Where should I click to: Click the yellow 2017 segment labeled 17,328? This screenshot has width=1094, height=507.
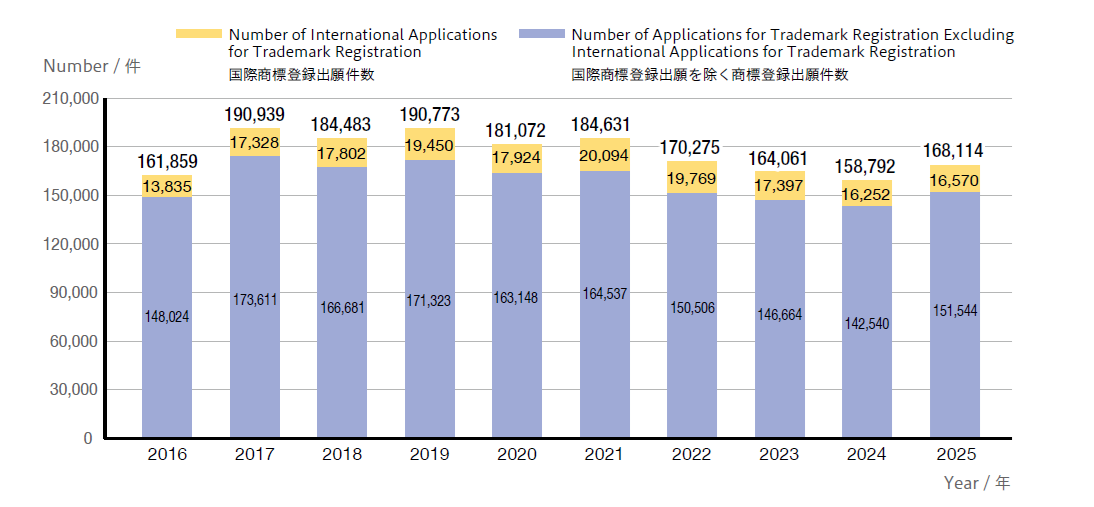pyautogui.click(x=254, y=143)
